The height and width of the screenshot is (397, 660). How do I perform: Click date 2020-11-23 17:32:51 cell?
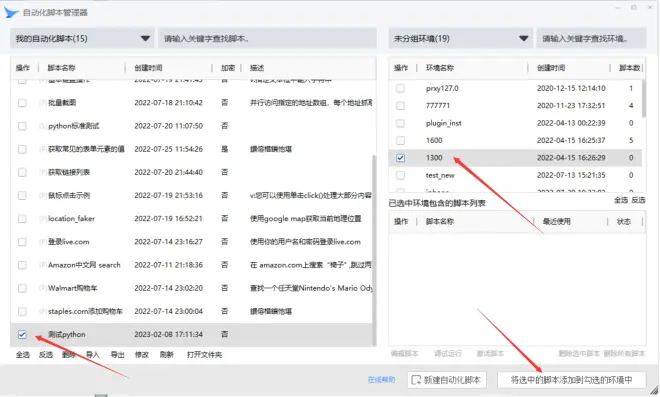coord(571,105)
